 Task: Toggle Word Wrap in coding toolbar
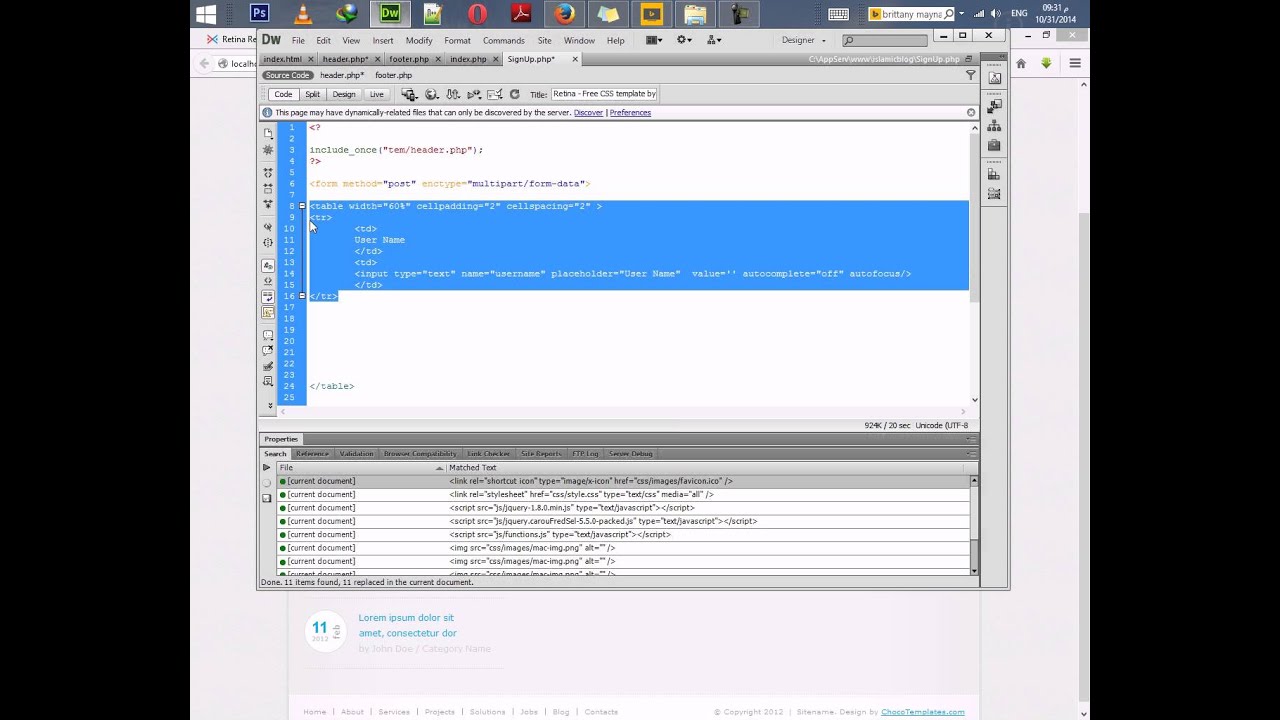pos(268,297)
